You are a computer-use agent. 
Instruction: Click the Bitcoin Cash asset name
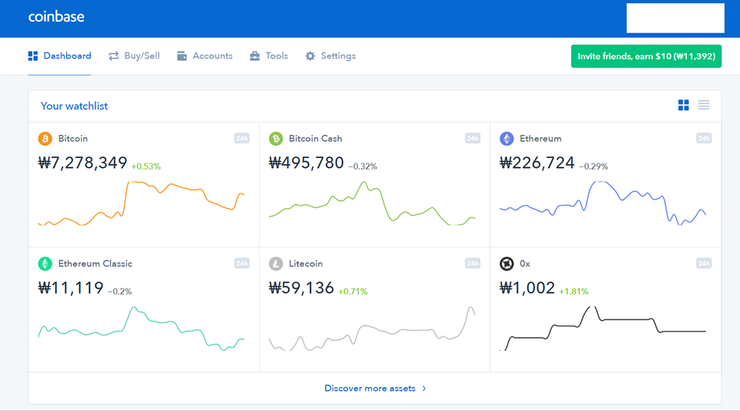(315, 139)
